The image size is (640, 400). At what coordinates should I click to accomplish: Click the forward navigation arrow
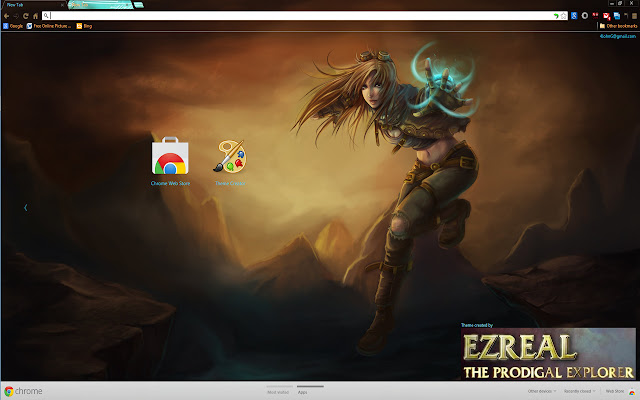click(x=16, y=16)
